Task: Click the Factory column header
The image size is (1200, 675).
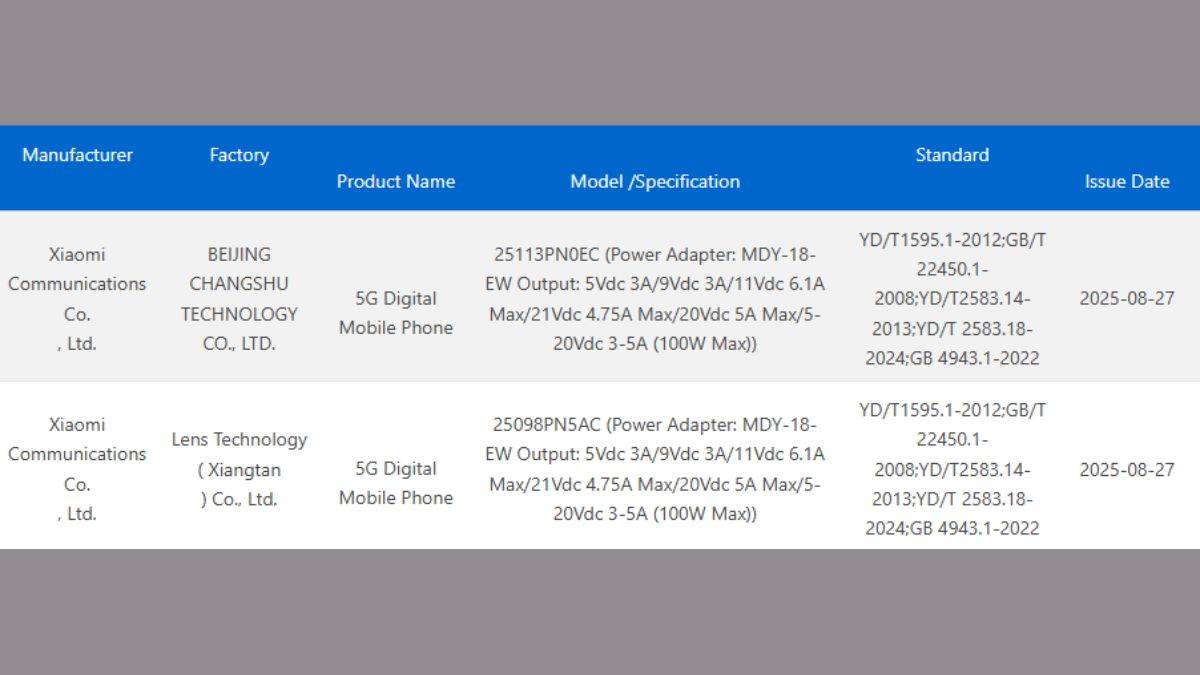Action: click(239, 155)
